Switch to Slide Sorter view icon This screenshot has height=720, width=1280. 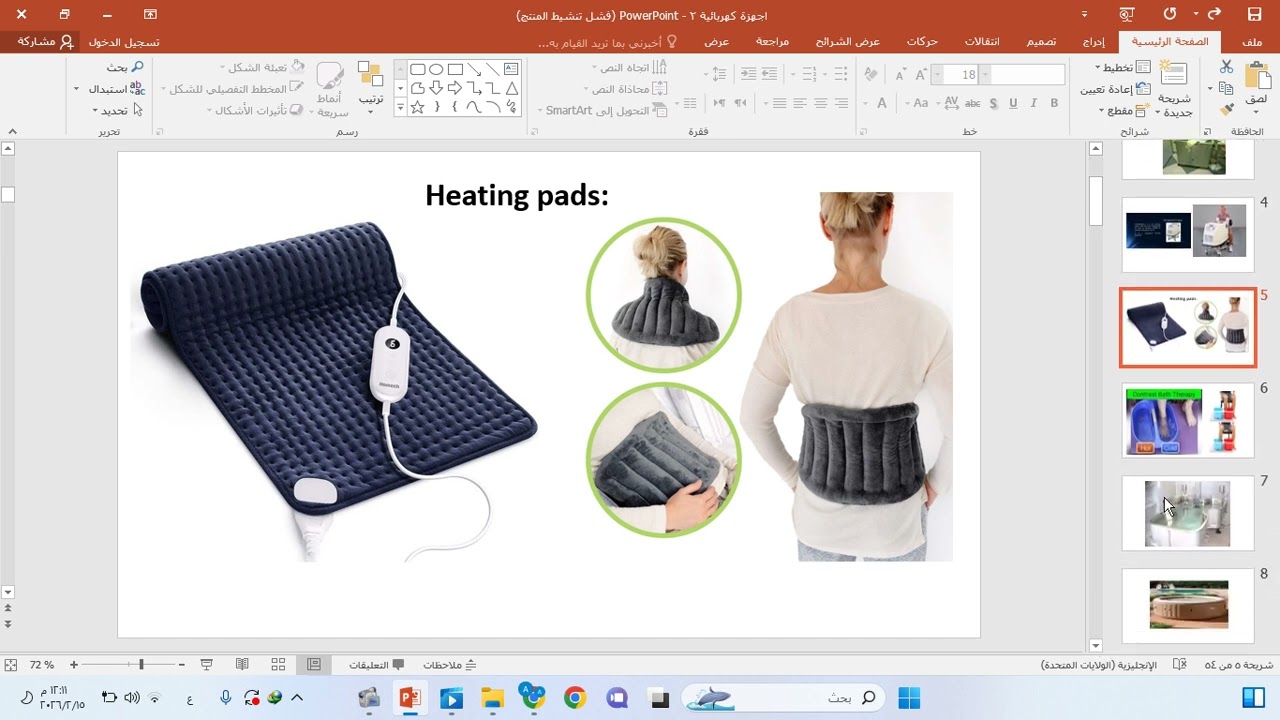(x=278, y=664)
